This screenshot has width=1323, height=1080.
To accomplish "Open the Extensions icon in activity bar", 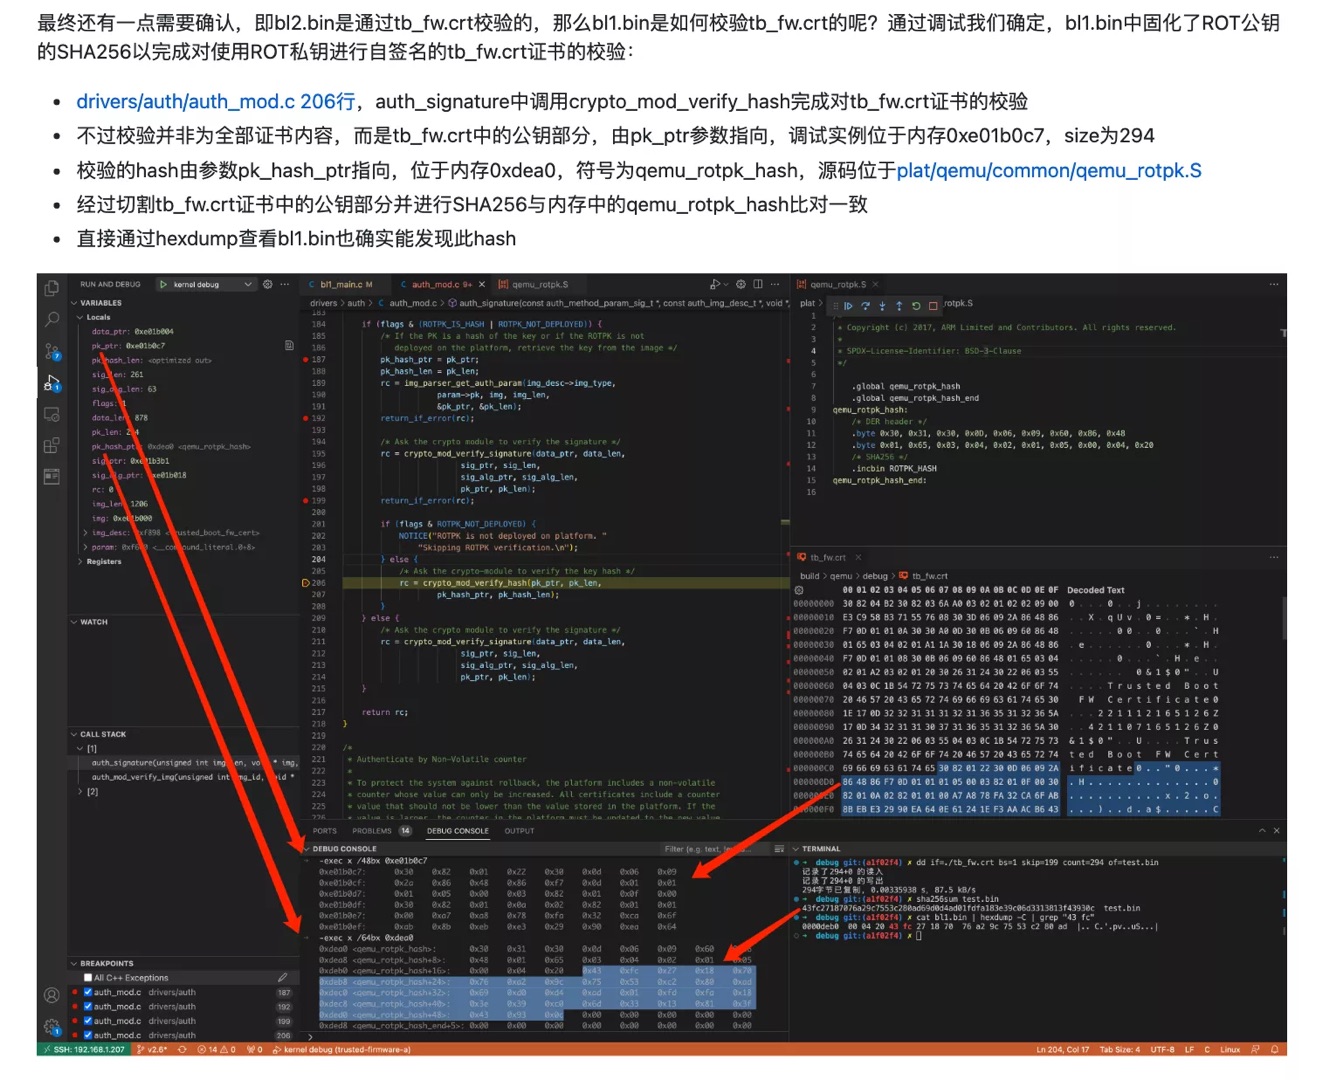I will pyautogui.click(x=52, y=446).
